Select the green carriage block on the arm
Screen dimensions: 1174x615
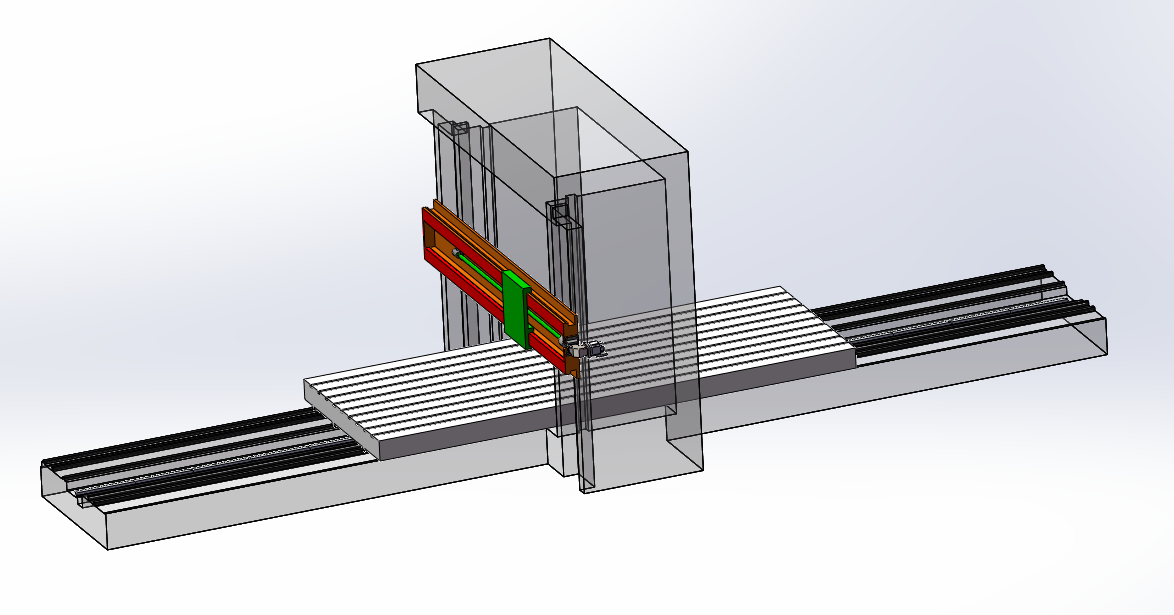point(517,310)
